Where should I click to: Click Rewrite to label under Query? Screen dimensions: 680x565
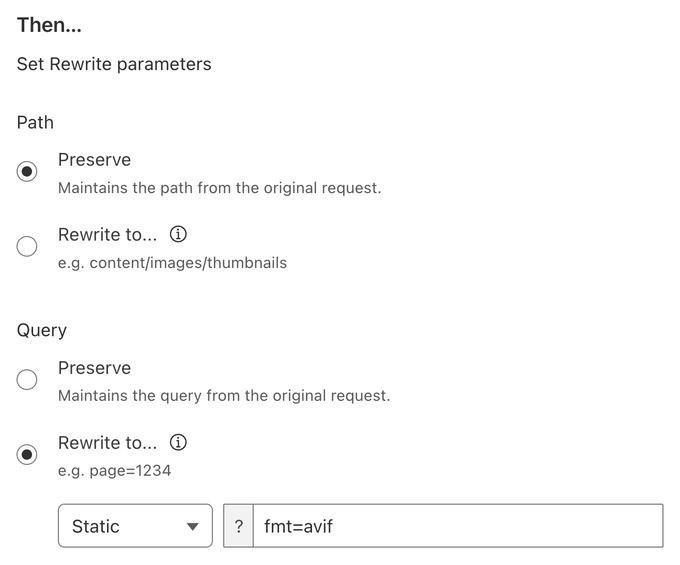107,443
